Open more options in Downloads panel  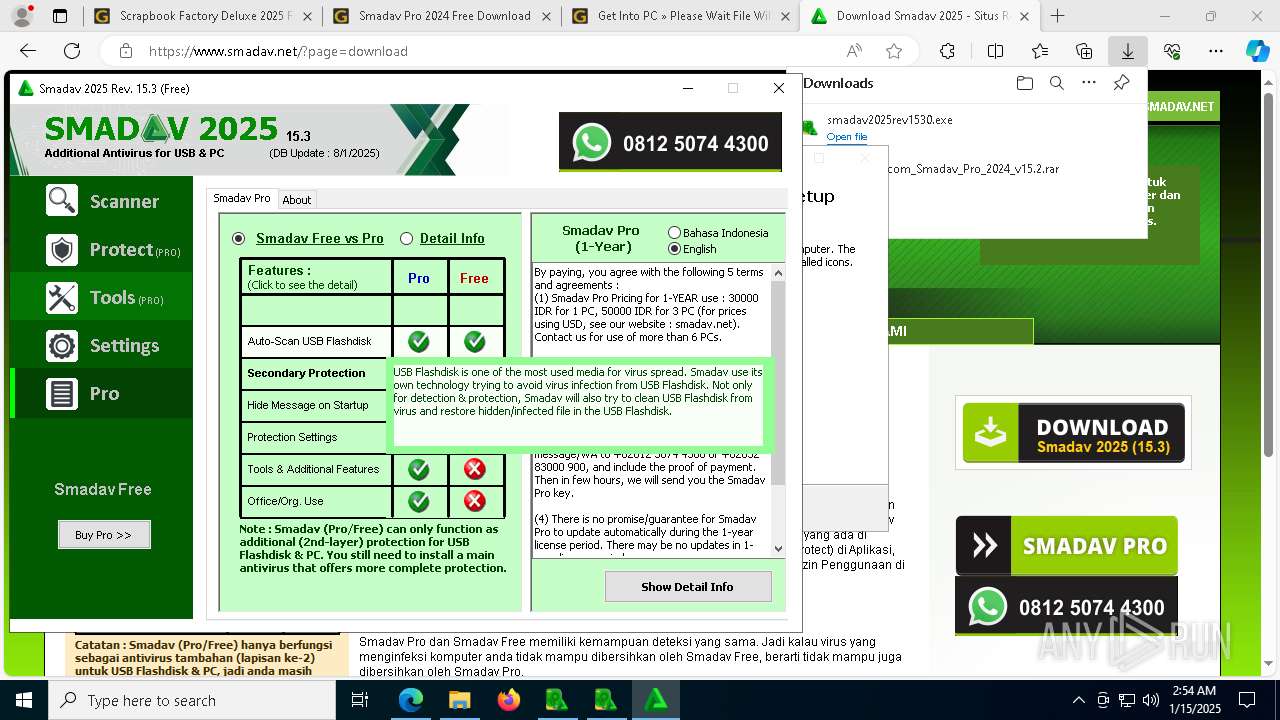pyautogui.click(x=1089, y=83)
